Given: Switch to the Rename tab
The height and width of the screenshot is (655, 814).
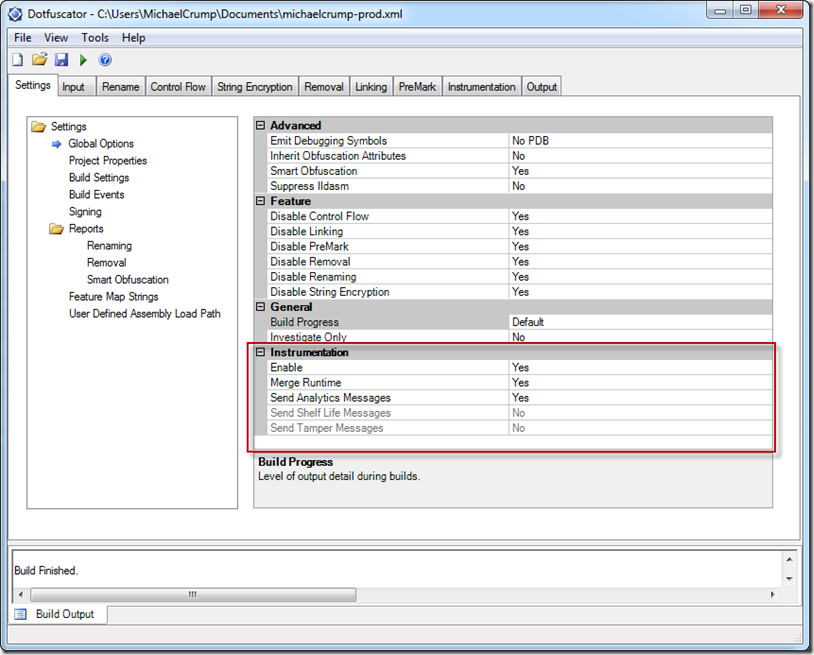Looking at the screenshot, I should (120, 87).
